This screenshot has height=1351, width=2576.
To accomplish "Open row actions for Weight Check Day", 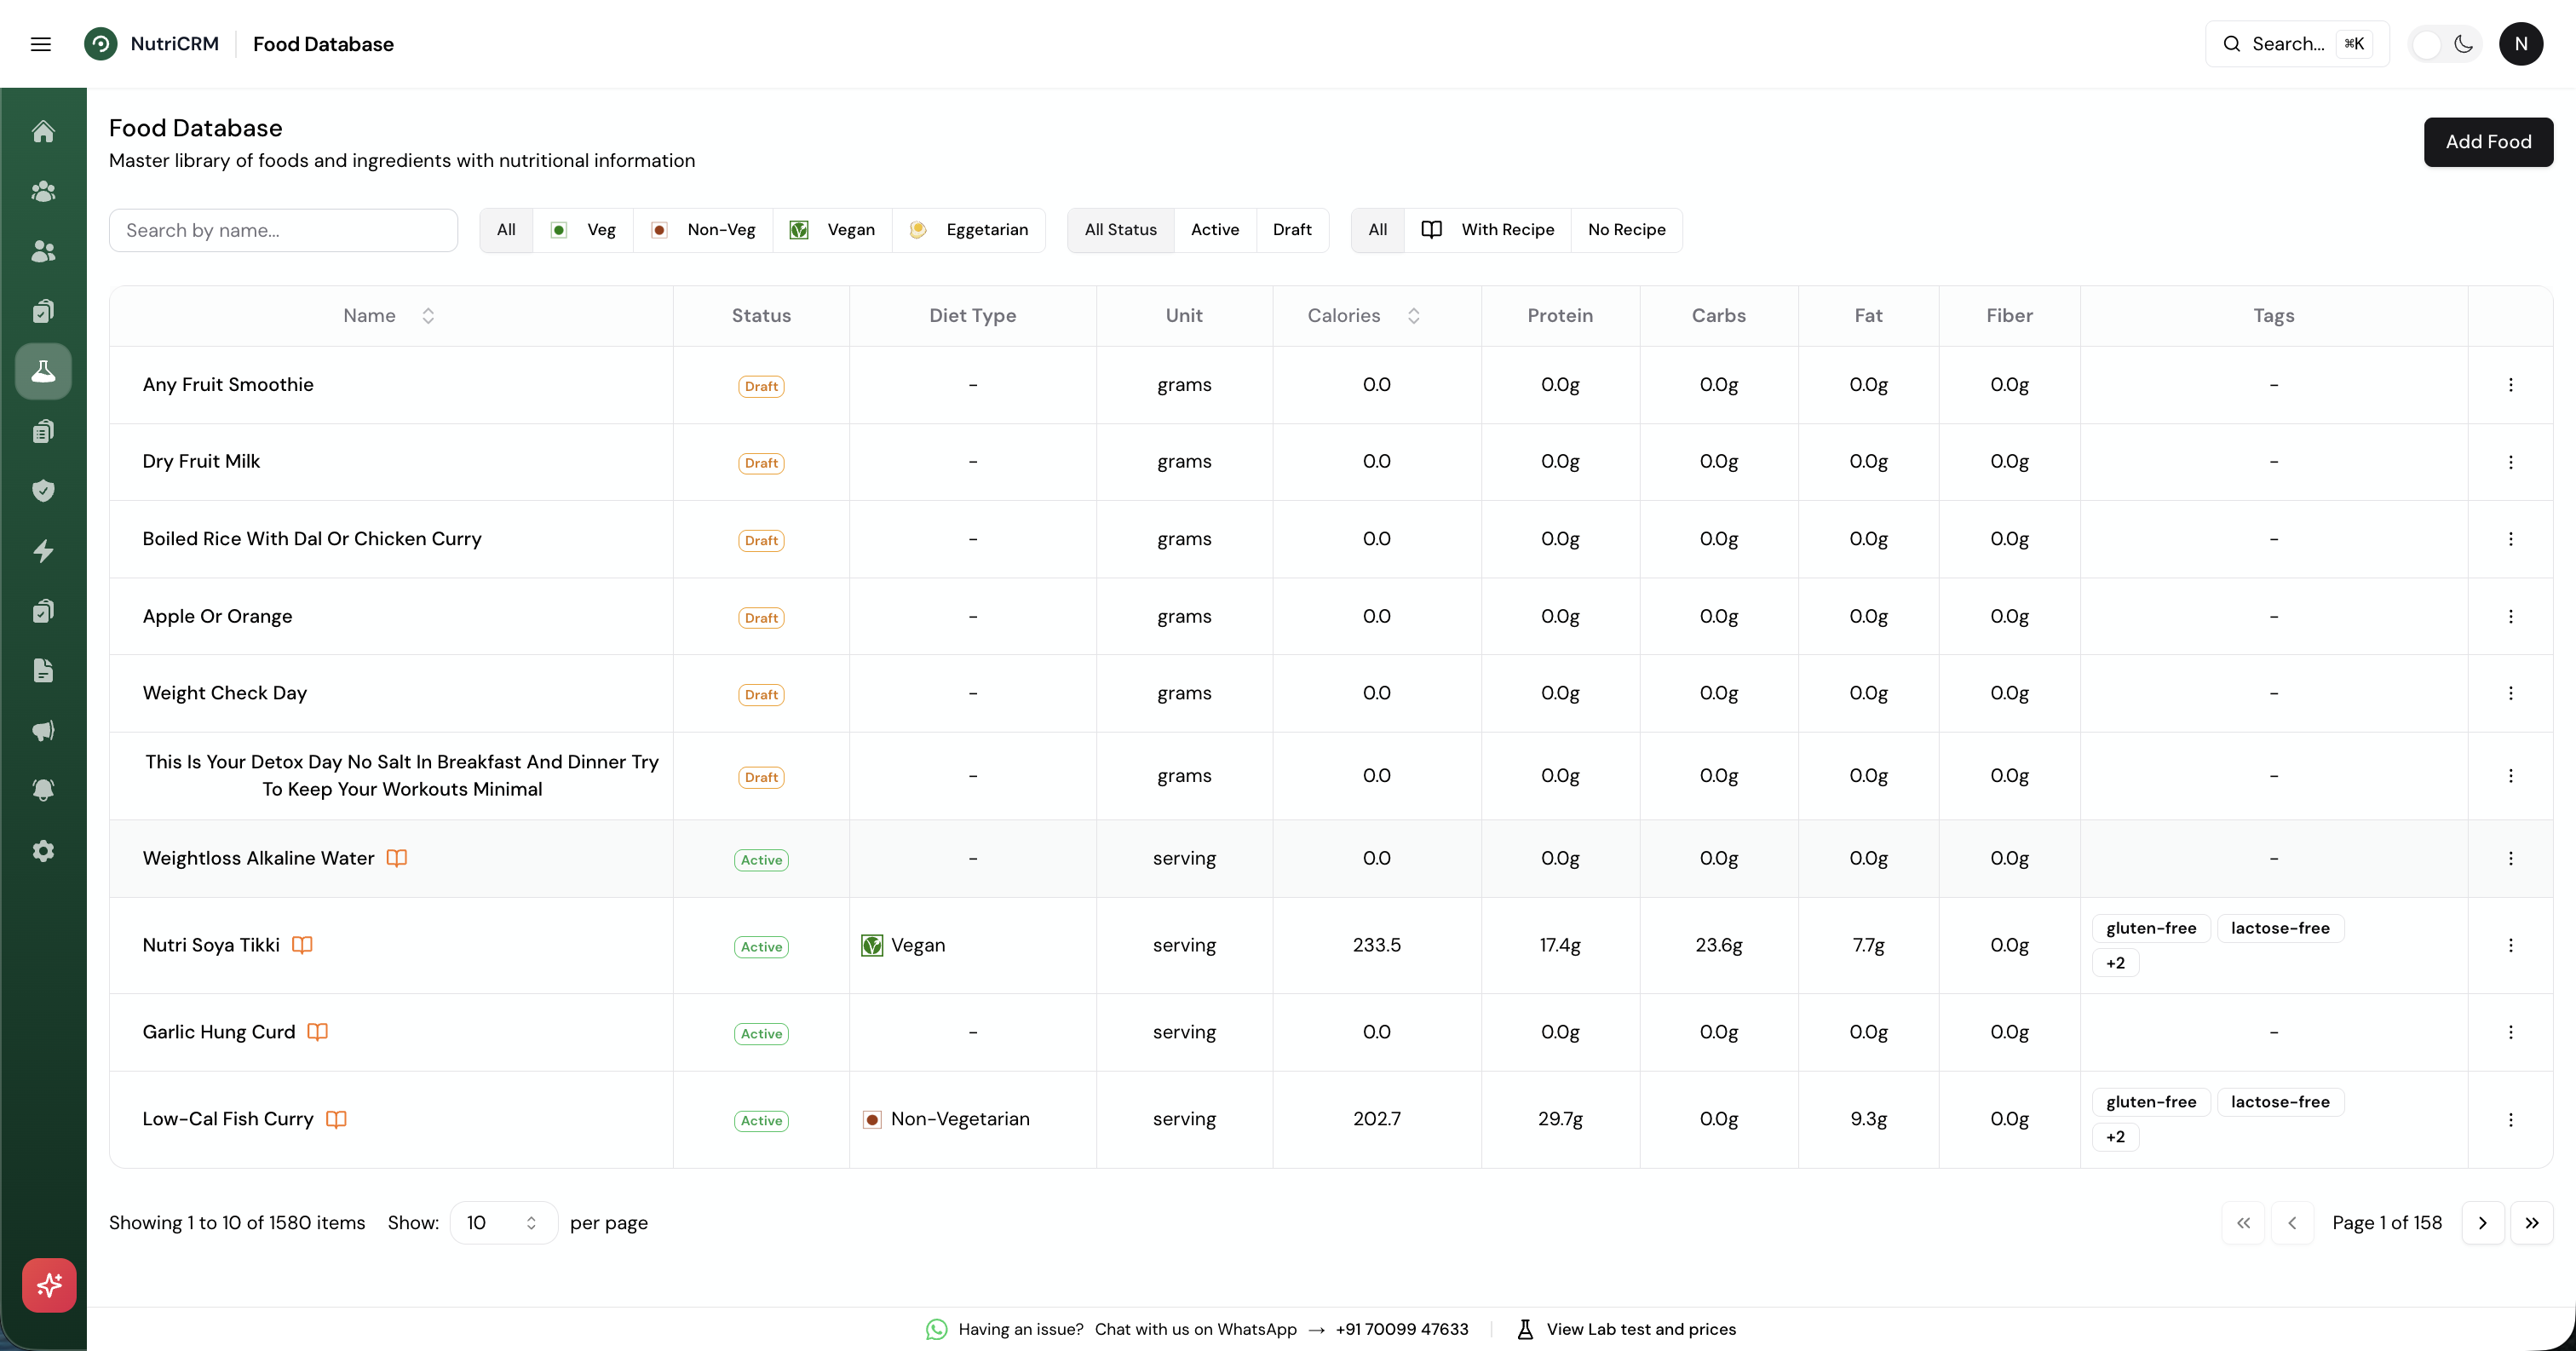I will click(2510, 693).
